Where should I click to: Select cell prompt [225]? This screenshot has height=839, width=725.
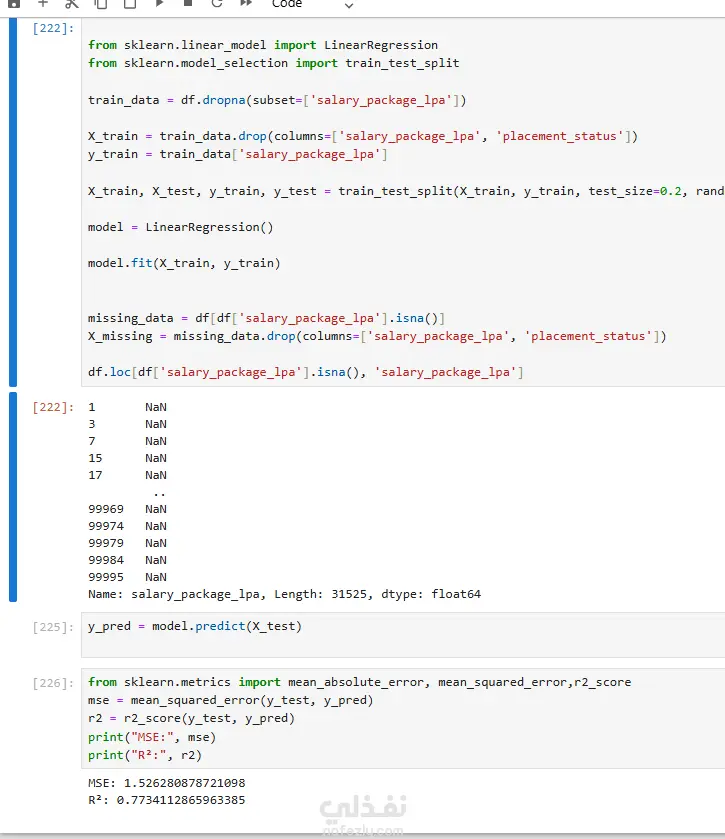click(x=53, y=627)
